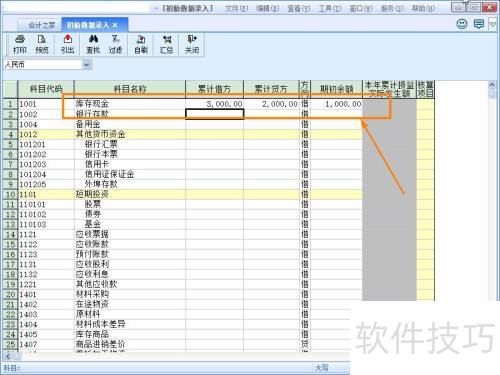Select the 查找 binoculars search tool

(x=93, y=44)
